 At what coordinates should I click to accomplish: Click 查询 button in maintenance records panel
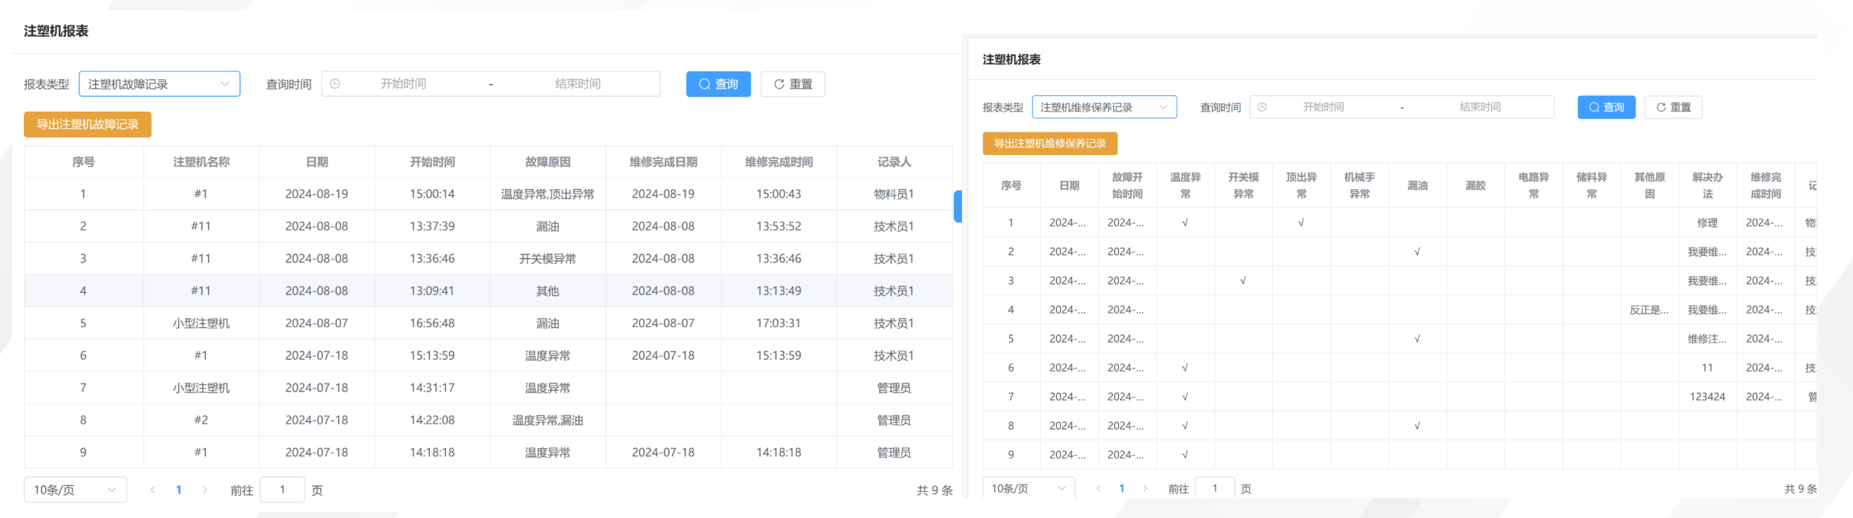[x=1606, y=107]
